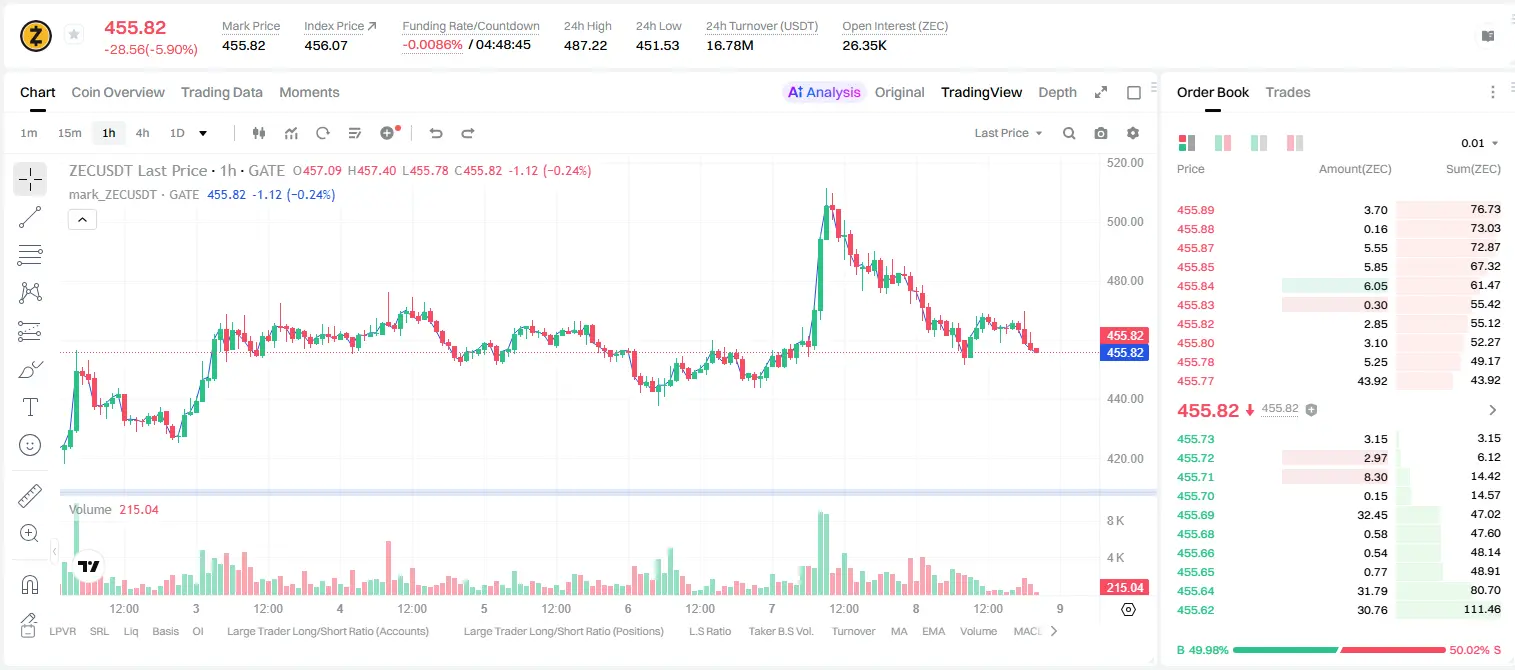Image resolution: width=1515 pixels, height=670 pixels.
Task: Open the candlestick chart type icon
Action: (259, 133)
